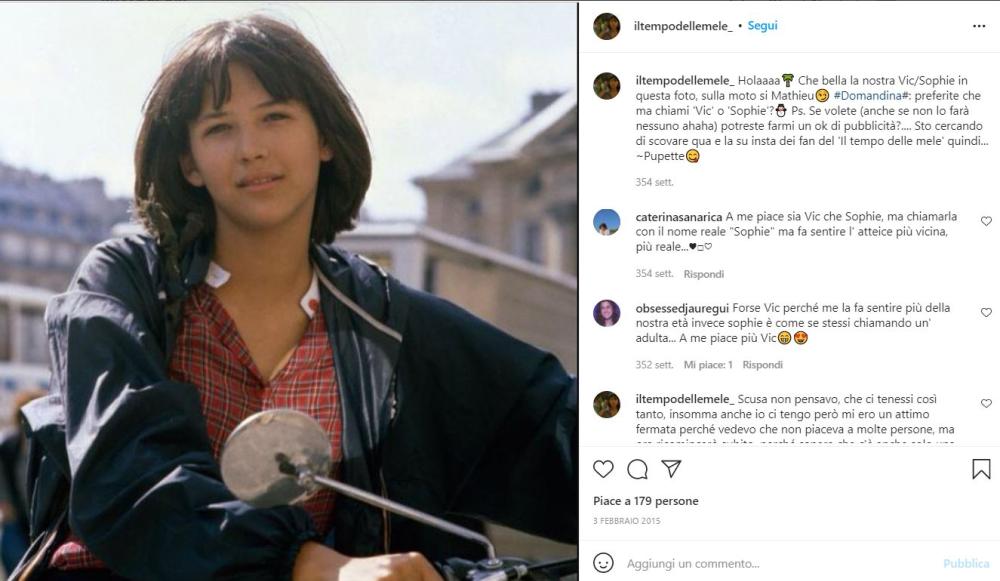
Task: Open three-dot more options menu
Action: coord(979,26)
